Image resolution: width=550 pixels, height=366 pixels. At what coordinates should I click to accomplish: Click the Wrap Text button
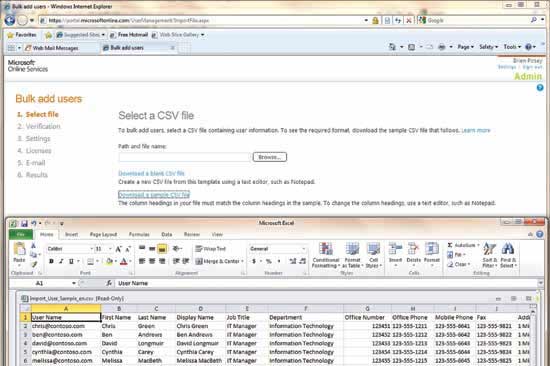(211, 249)
